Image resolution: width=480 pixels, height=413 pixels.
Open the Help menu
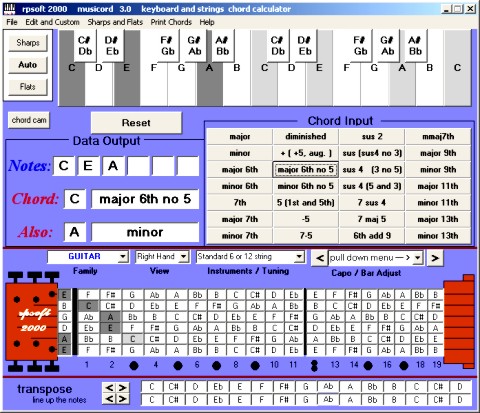pyautogui.click(x=207, y=22)
